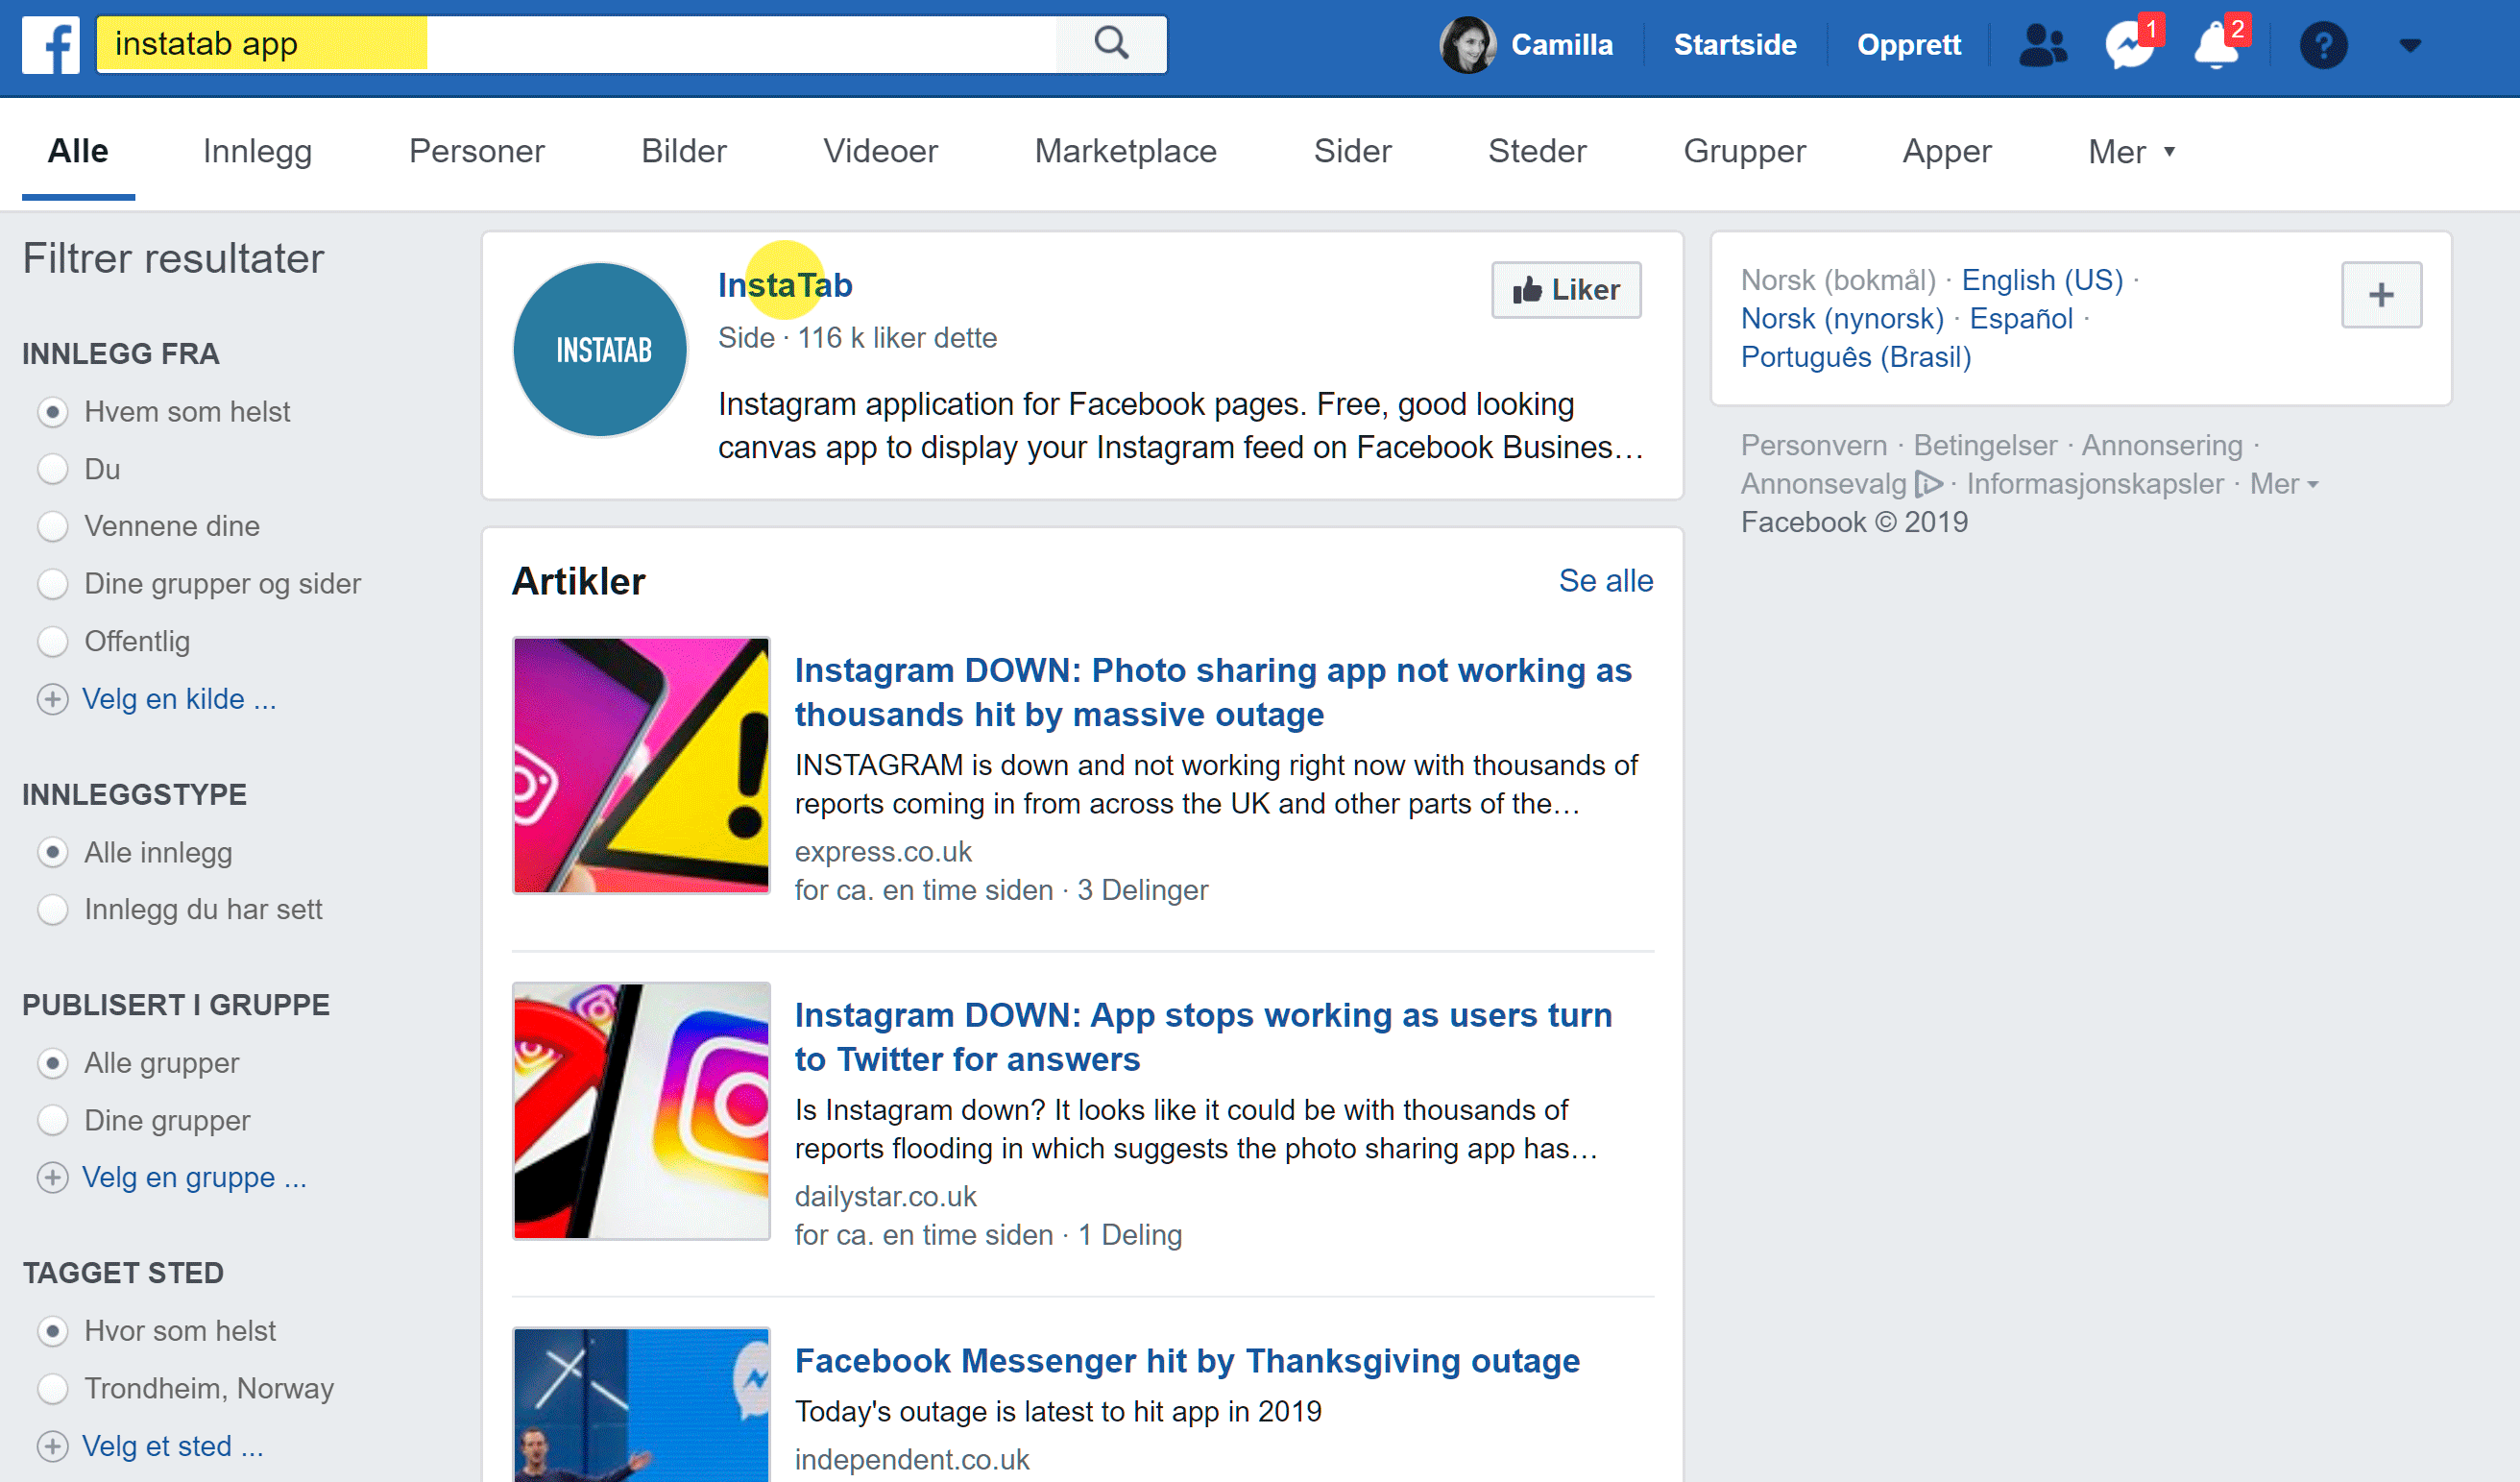
Task: Select the Alle innlegg radio button
Action: coord(52,853)
